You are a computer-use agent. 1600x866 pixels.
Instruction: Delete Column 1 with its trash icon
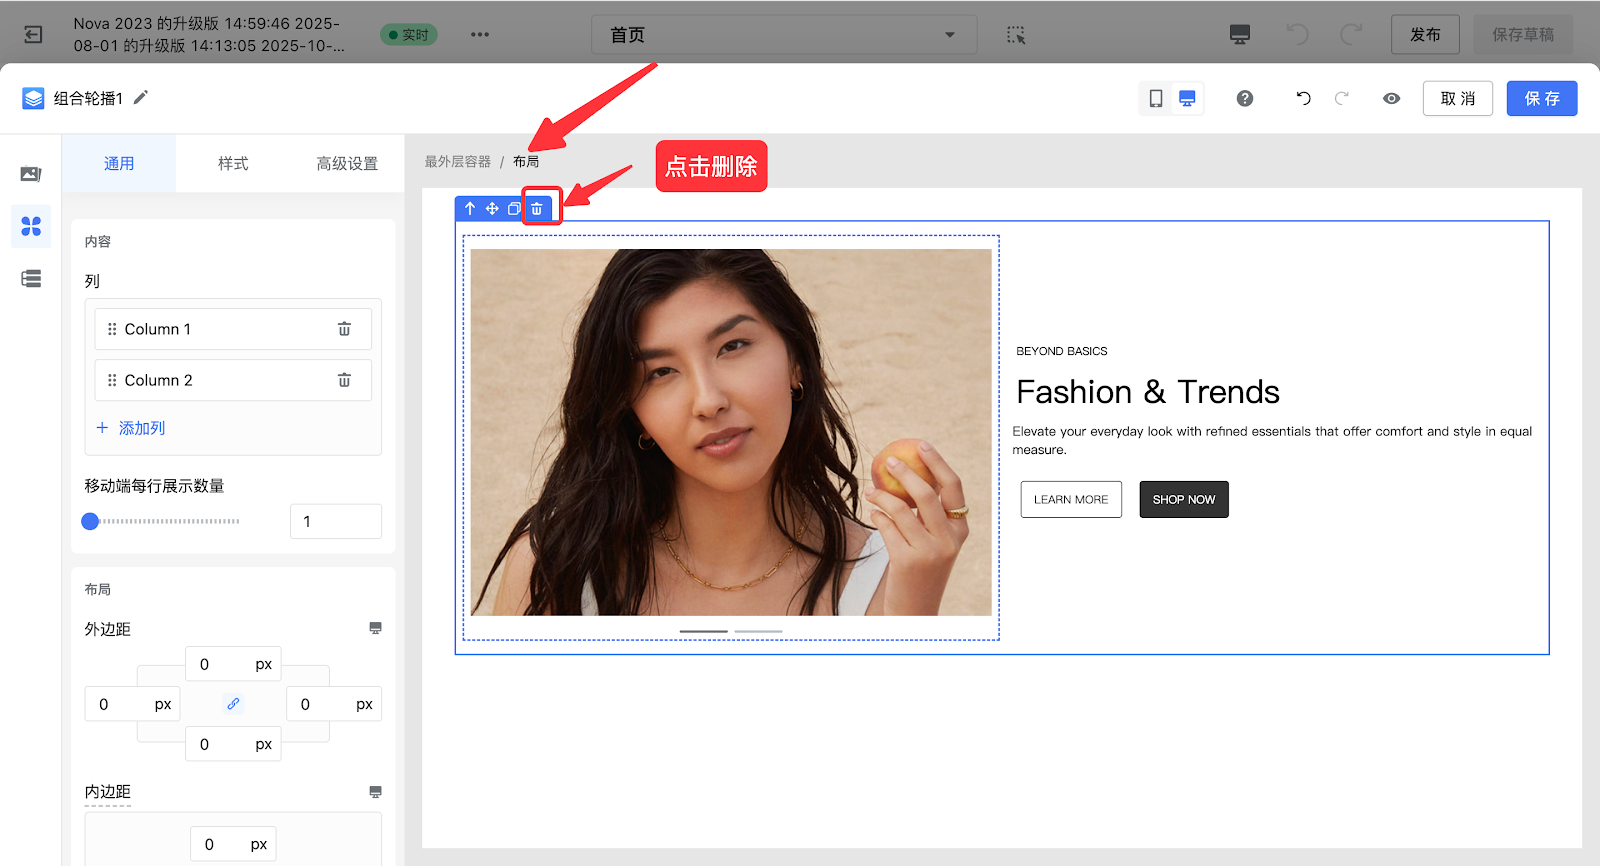344,329
